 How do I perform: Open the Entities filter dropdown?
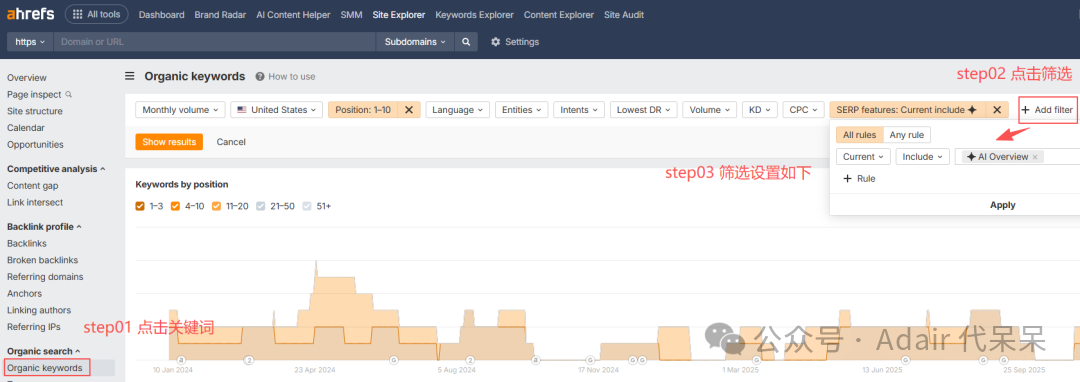point(521,109)
